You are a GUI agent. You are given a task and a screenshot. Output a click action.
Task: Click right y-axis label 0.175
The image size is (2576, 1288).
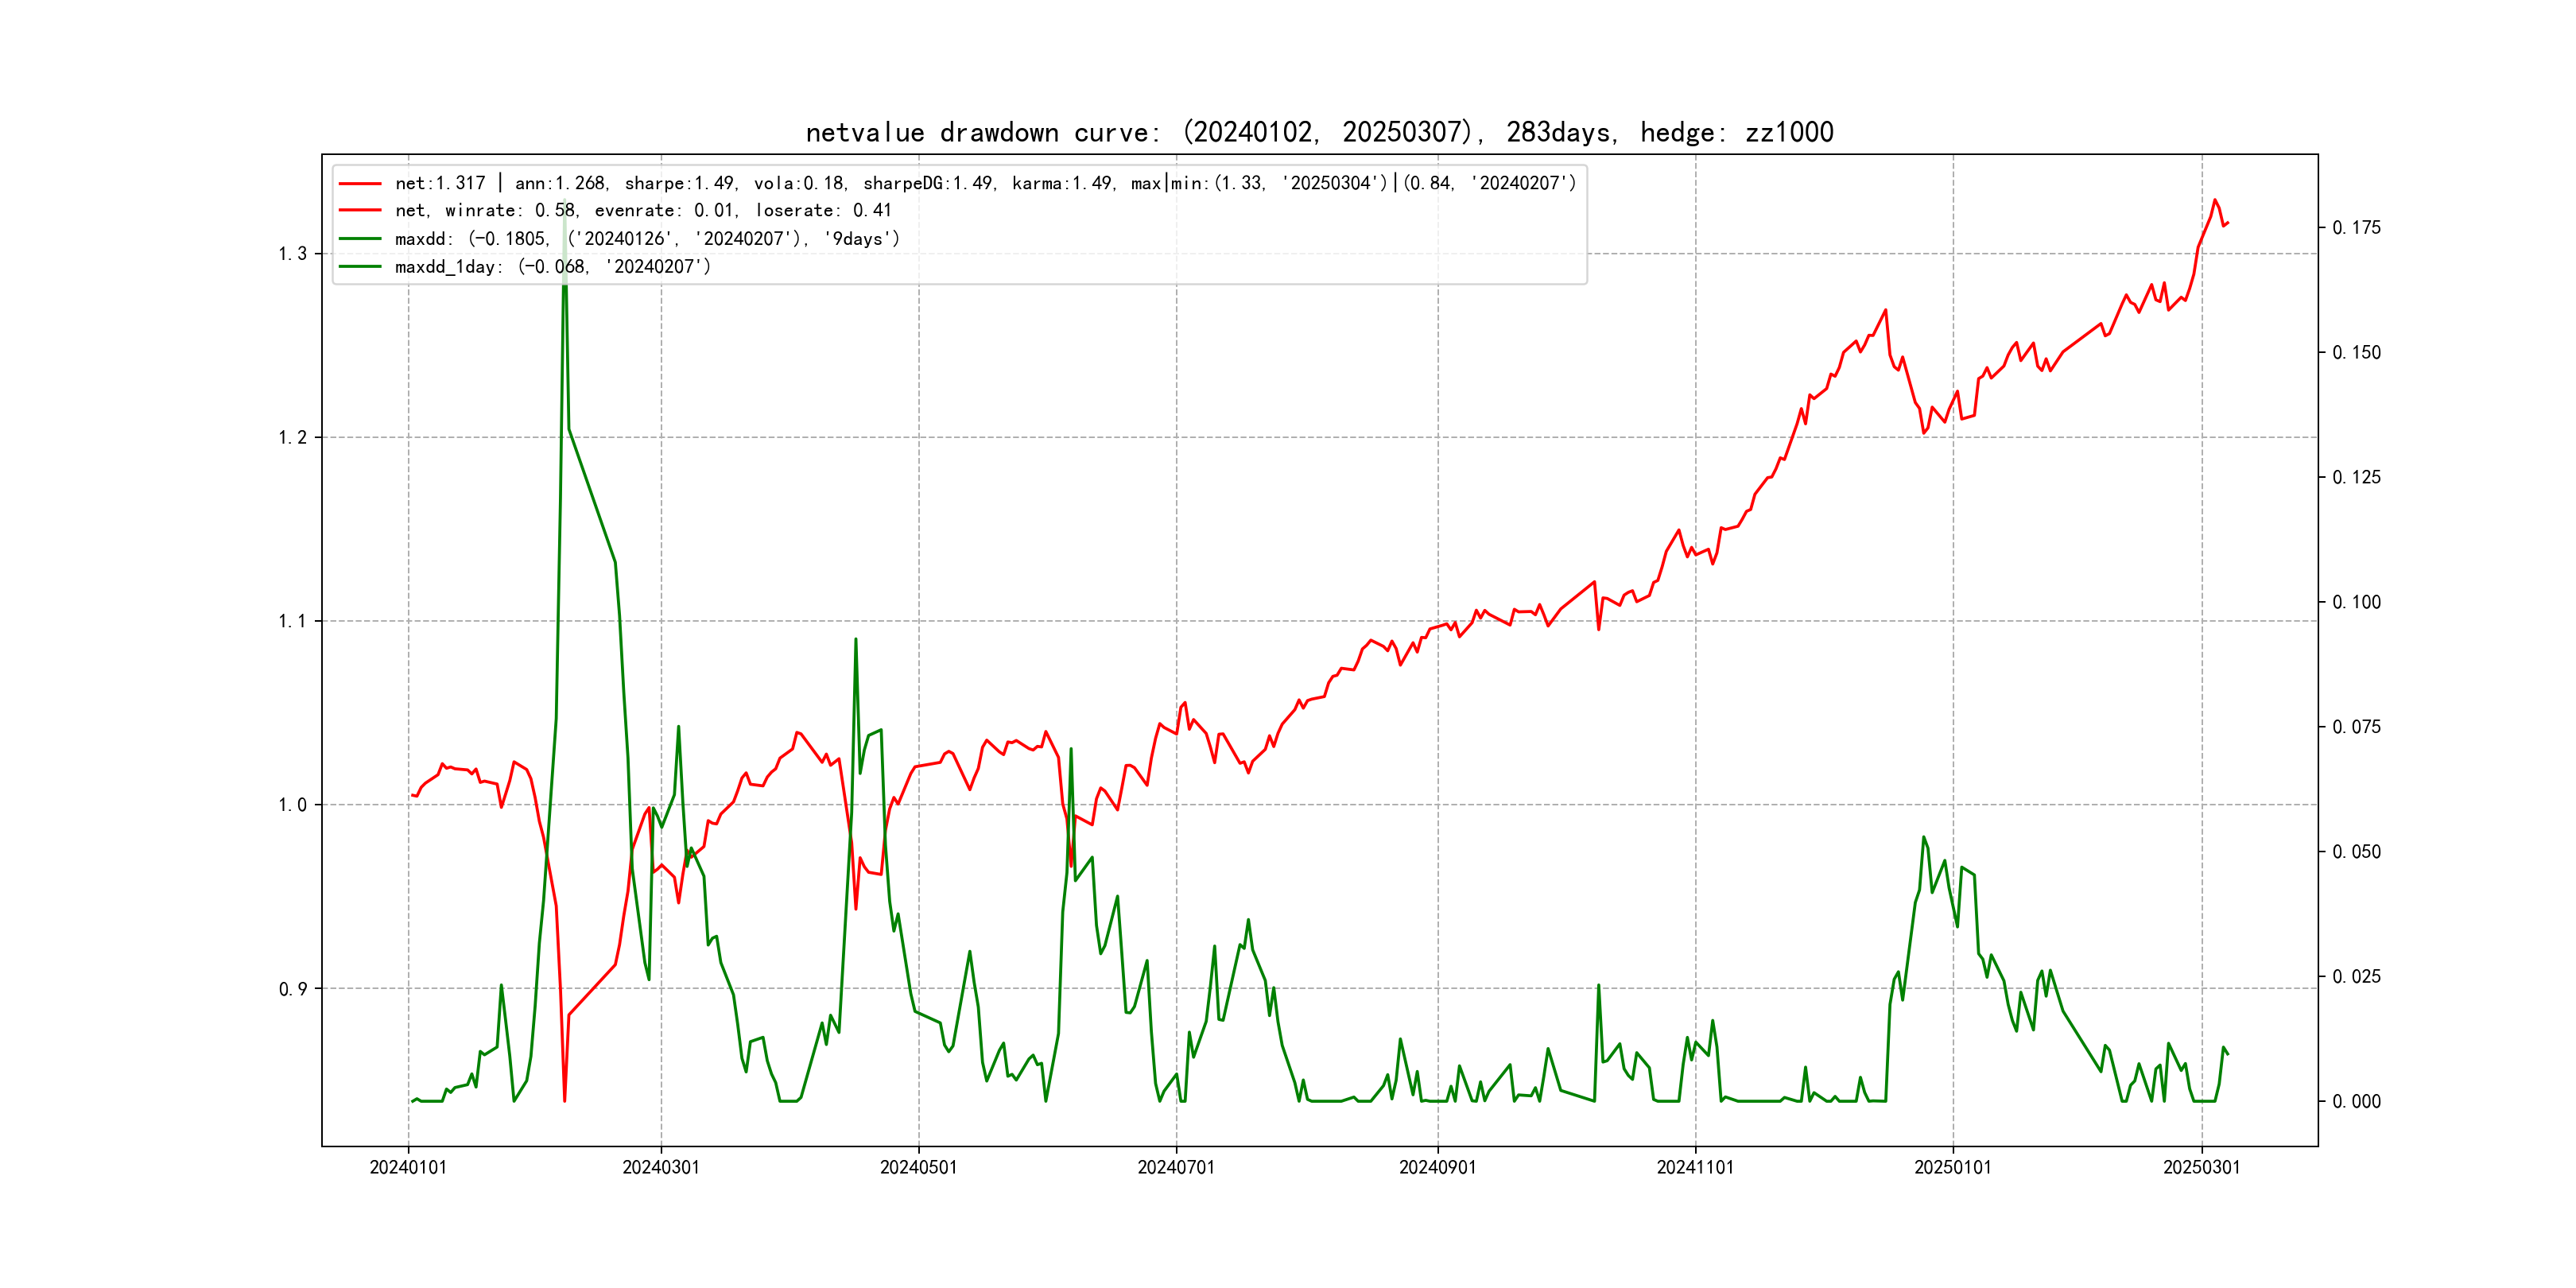(x=2356, y=228)
